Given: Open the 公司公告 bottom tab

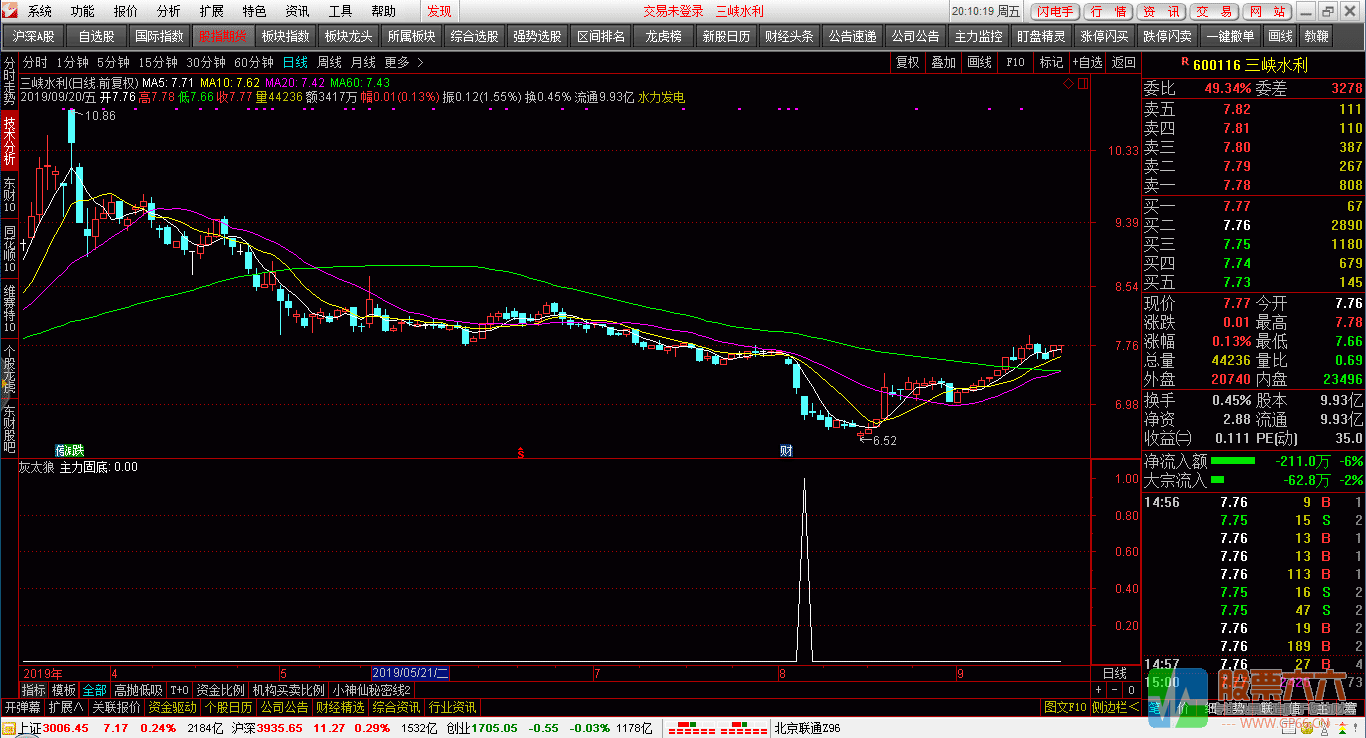Looking at the screenshot, I should [284, 707].
